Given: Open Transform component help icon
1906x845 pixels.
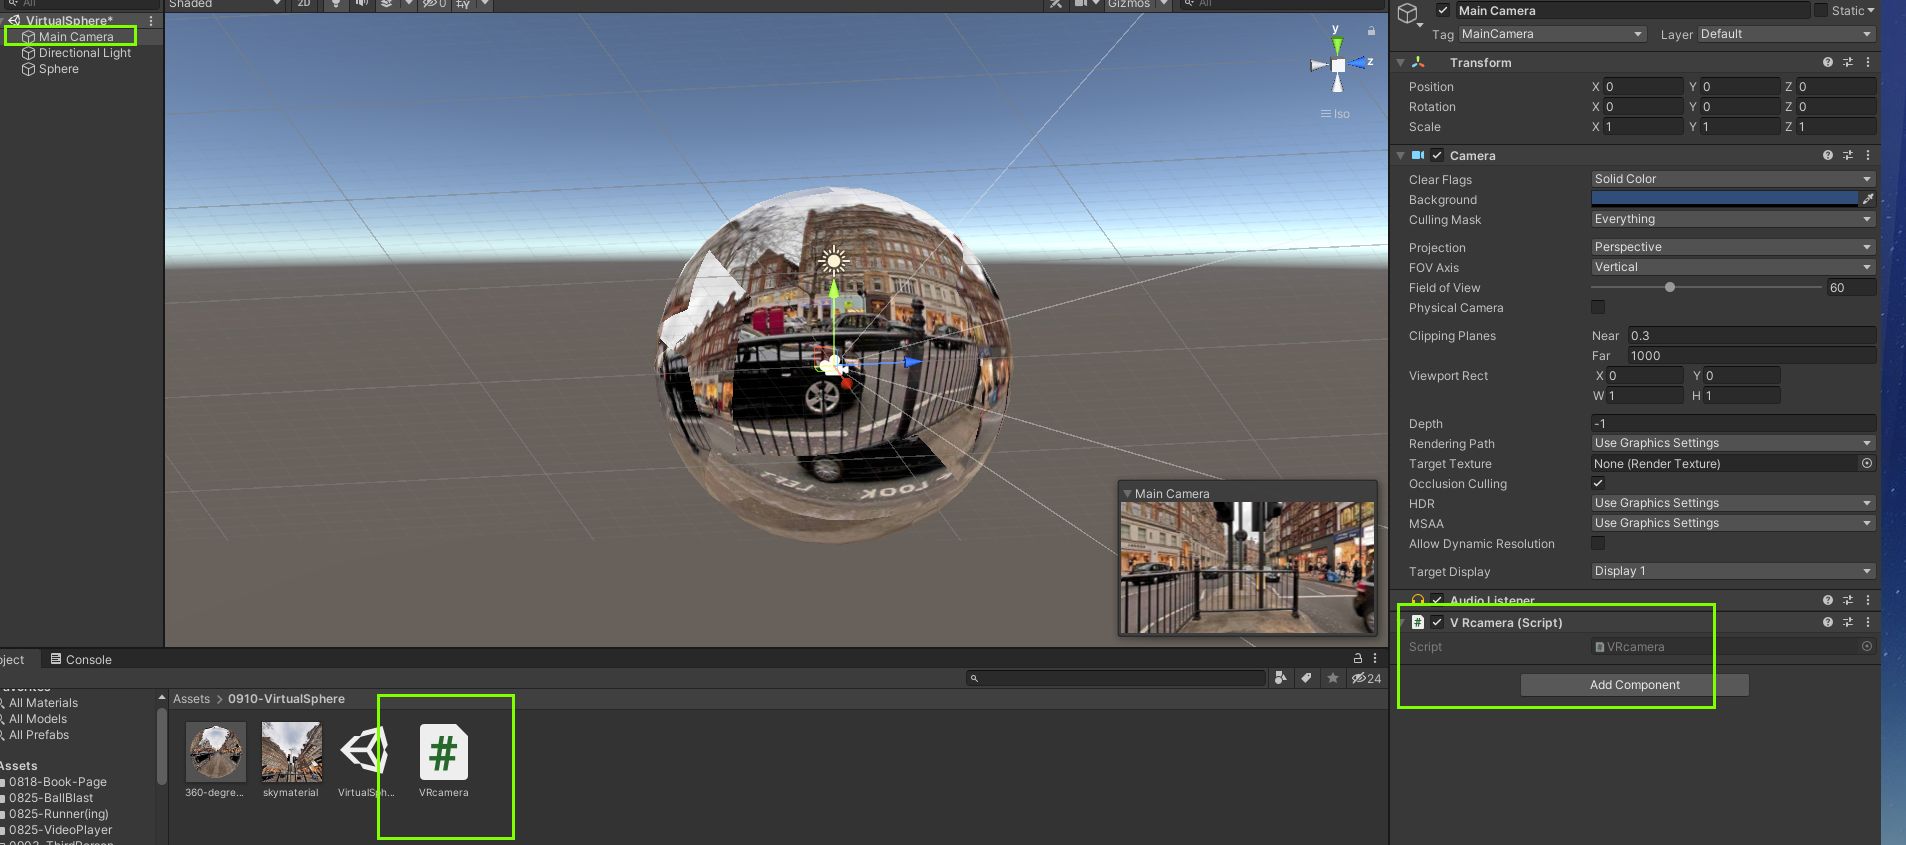Looking at the screenshot, I should point(1828,62).
